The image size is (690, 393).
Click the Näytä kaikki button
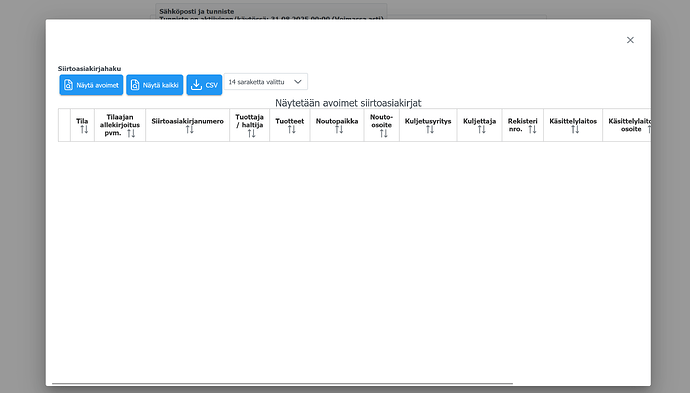pos(154,85)
